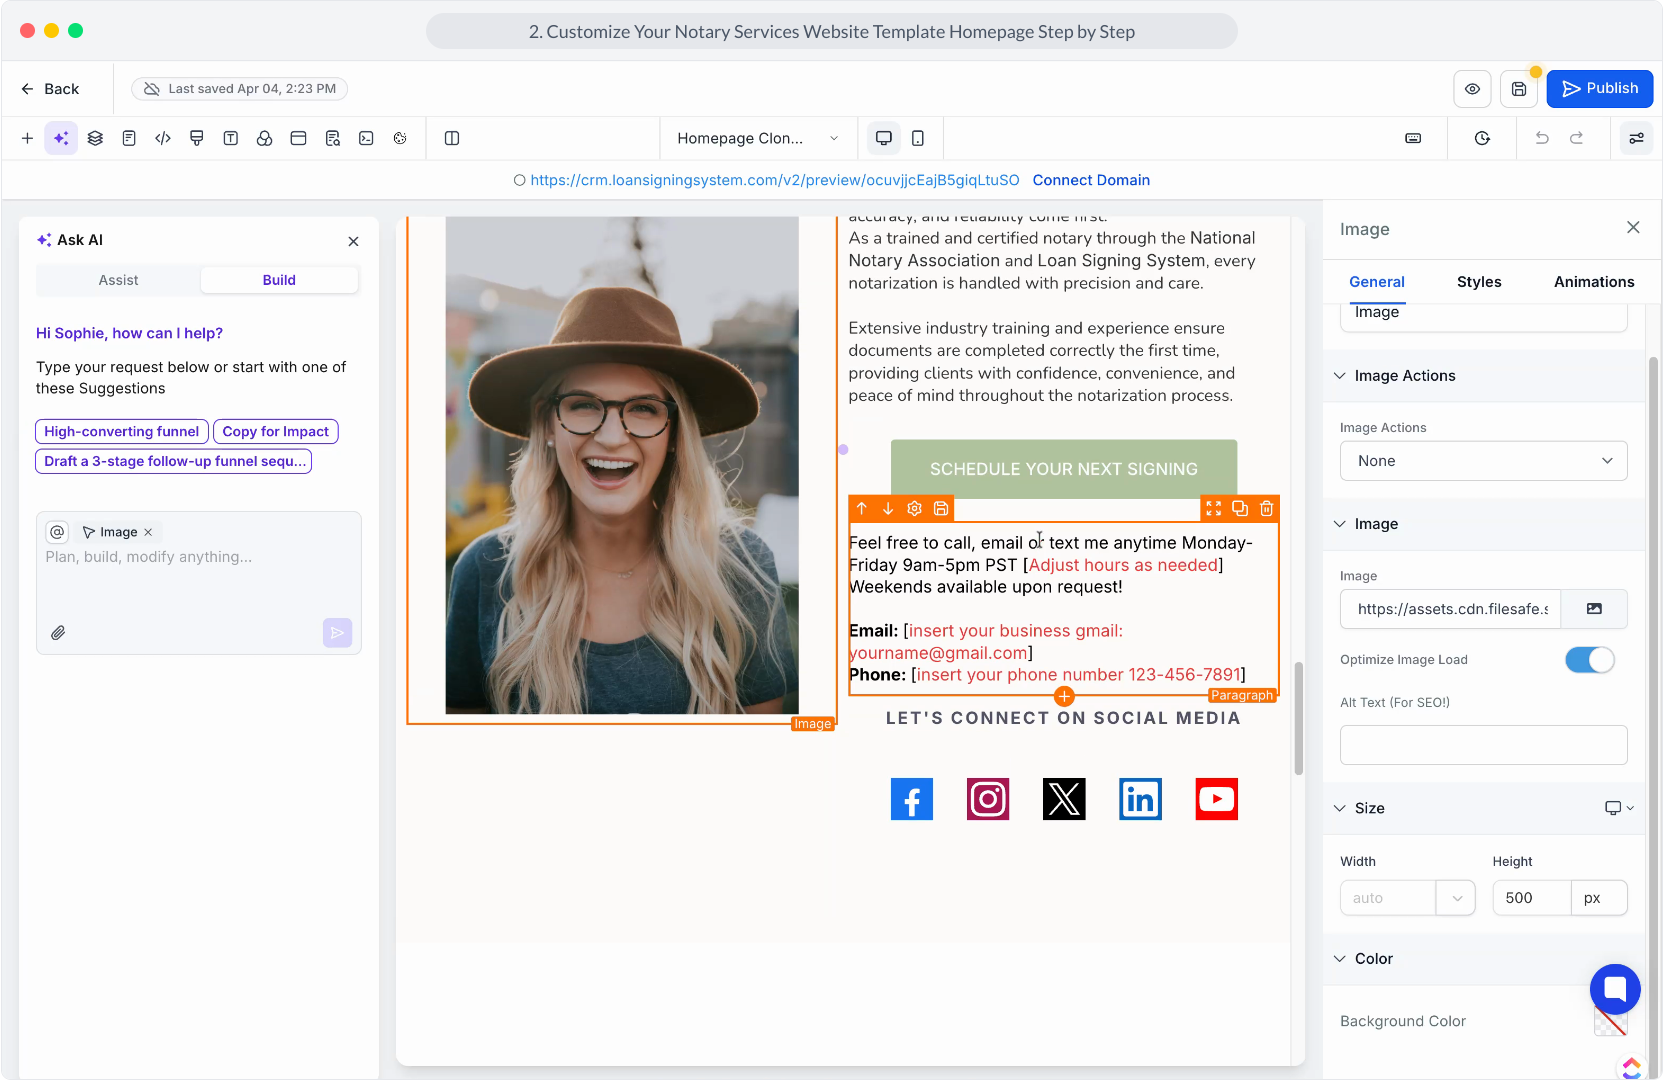The image size is (1664, 1080).
Task: Toggle Optimize Image Load switch
Action: tap(1589, 660)
